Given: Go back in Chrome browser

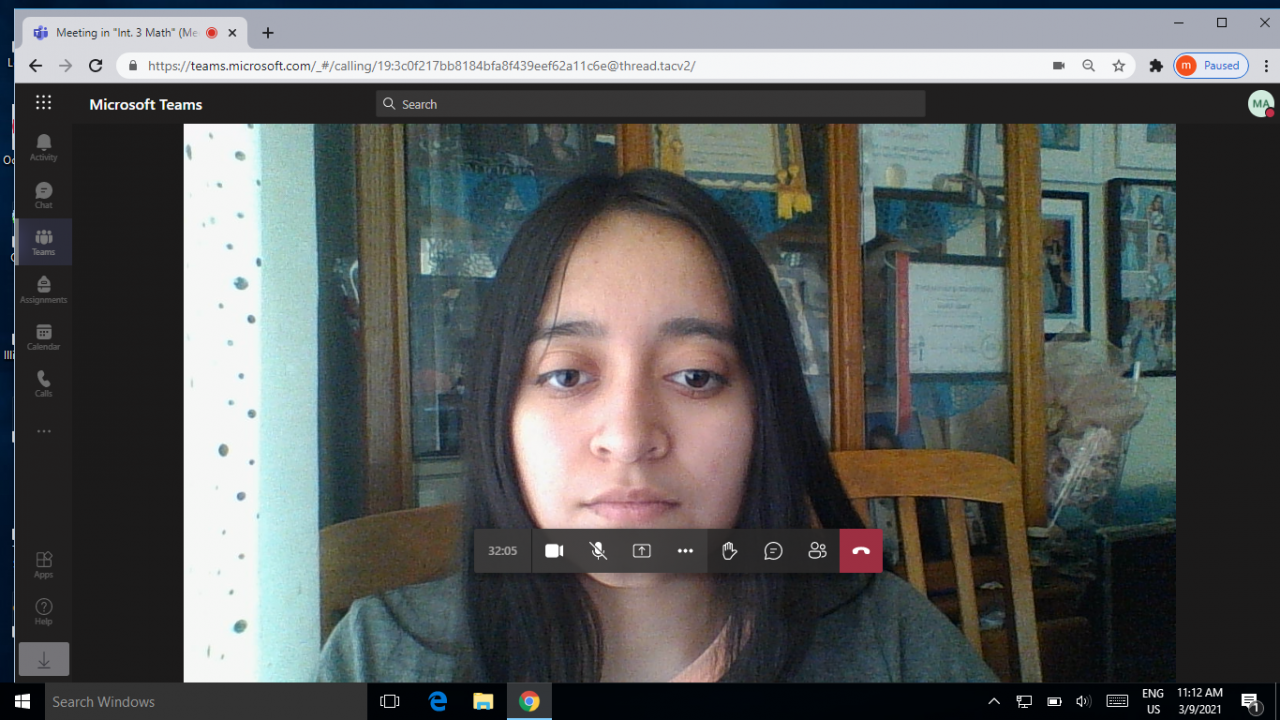Looking at the screenshot, I should click(x=36, y=66).
